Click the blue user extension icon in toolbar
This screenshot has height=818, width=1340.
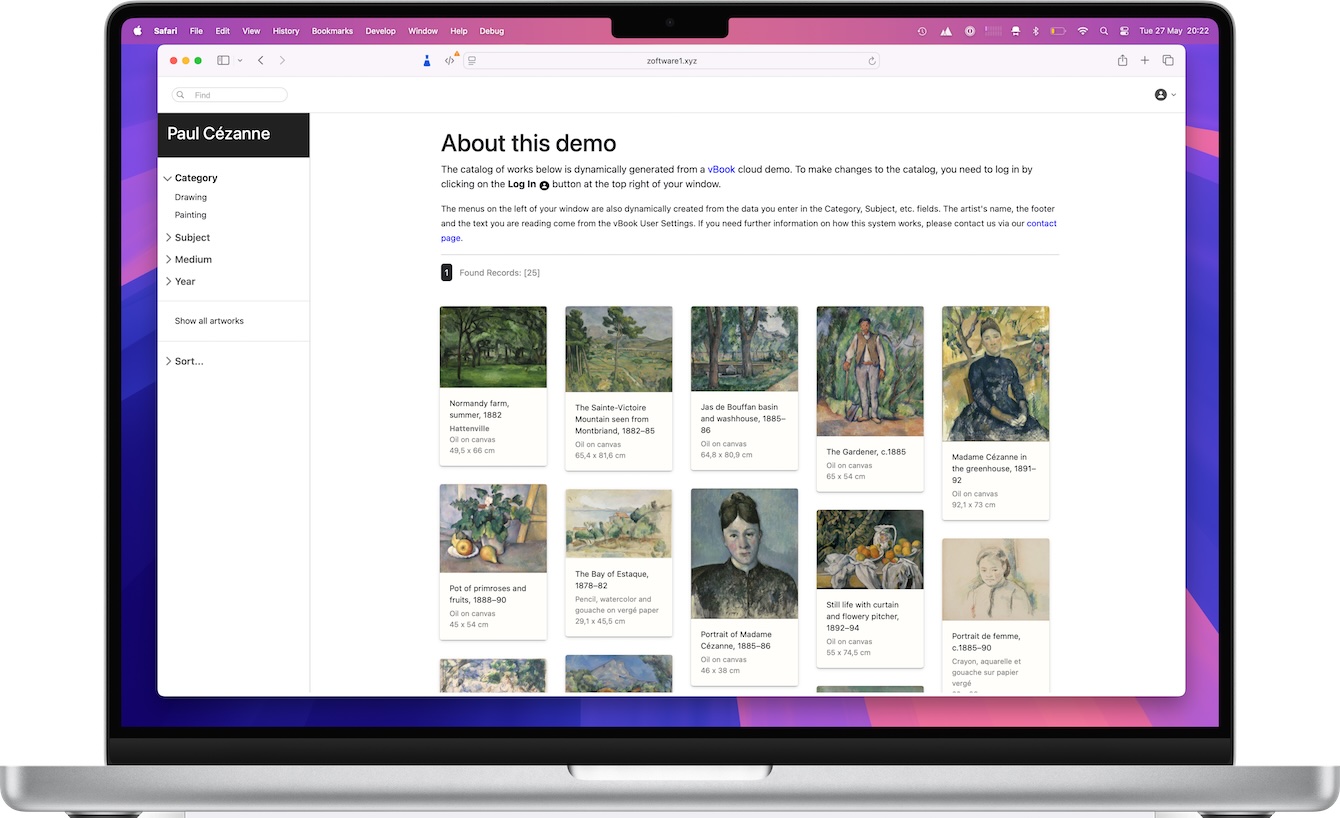click(x=427, y=60)
